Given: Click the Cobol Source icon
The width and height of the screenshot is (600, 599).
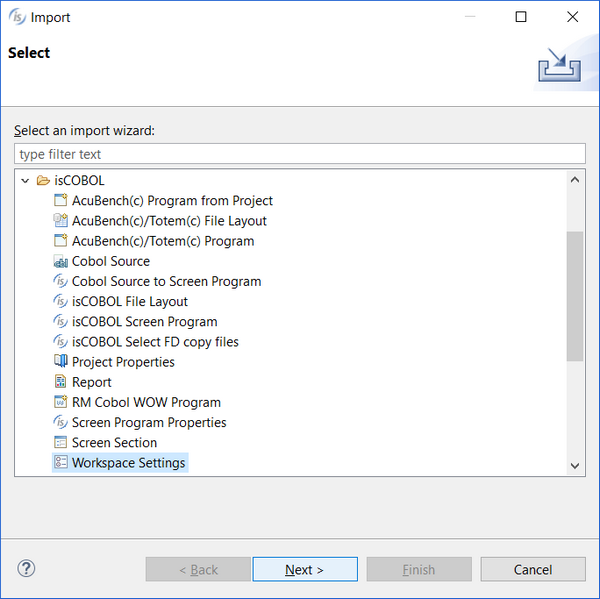Looking at the screenshot, I should coord(60,261).
